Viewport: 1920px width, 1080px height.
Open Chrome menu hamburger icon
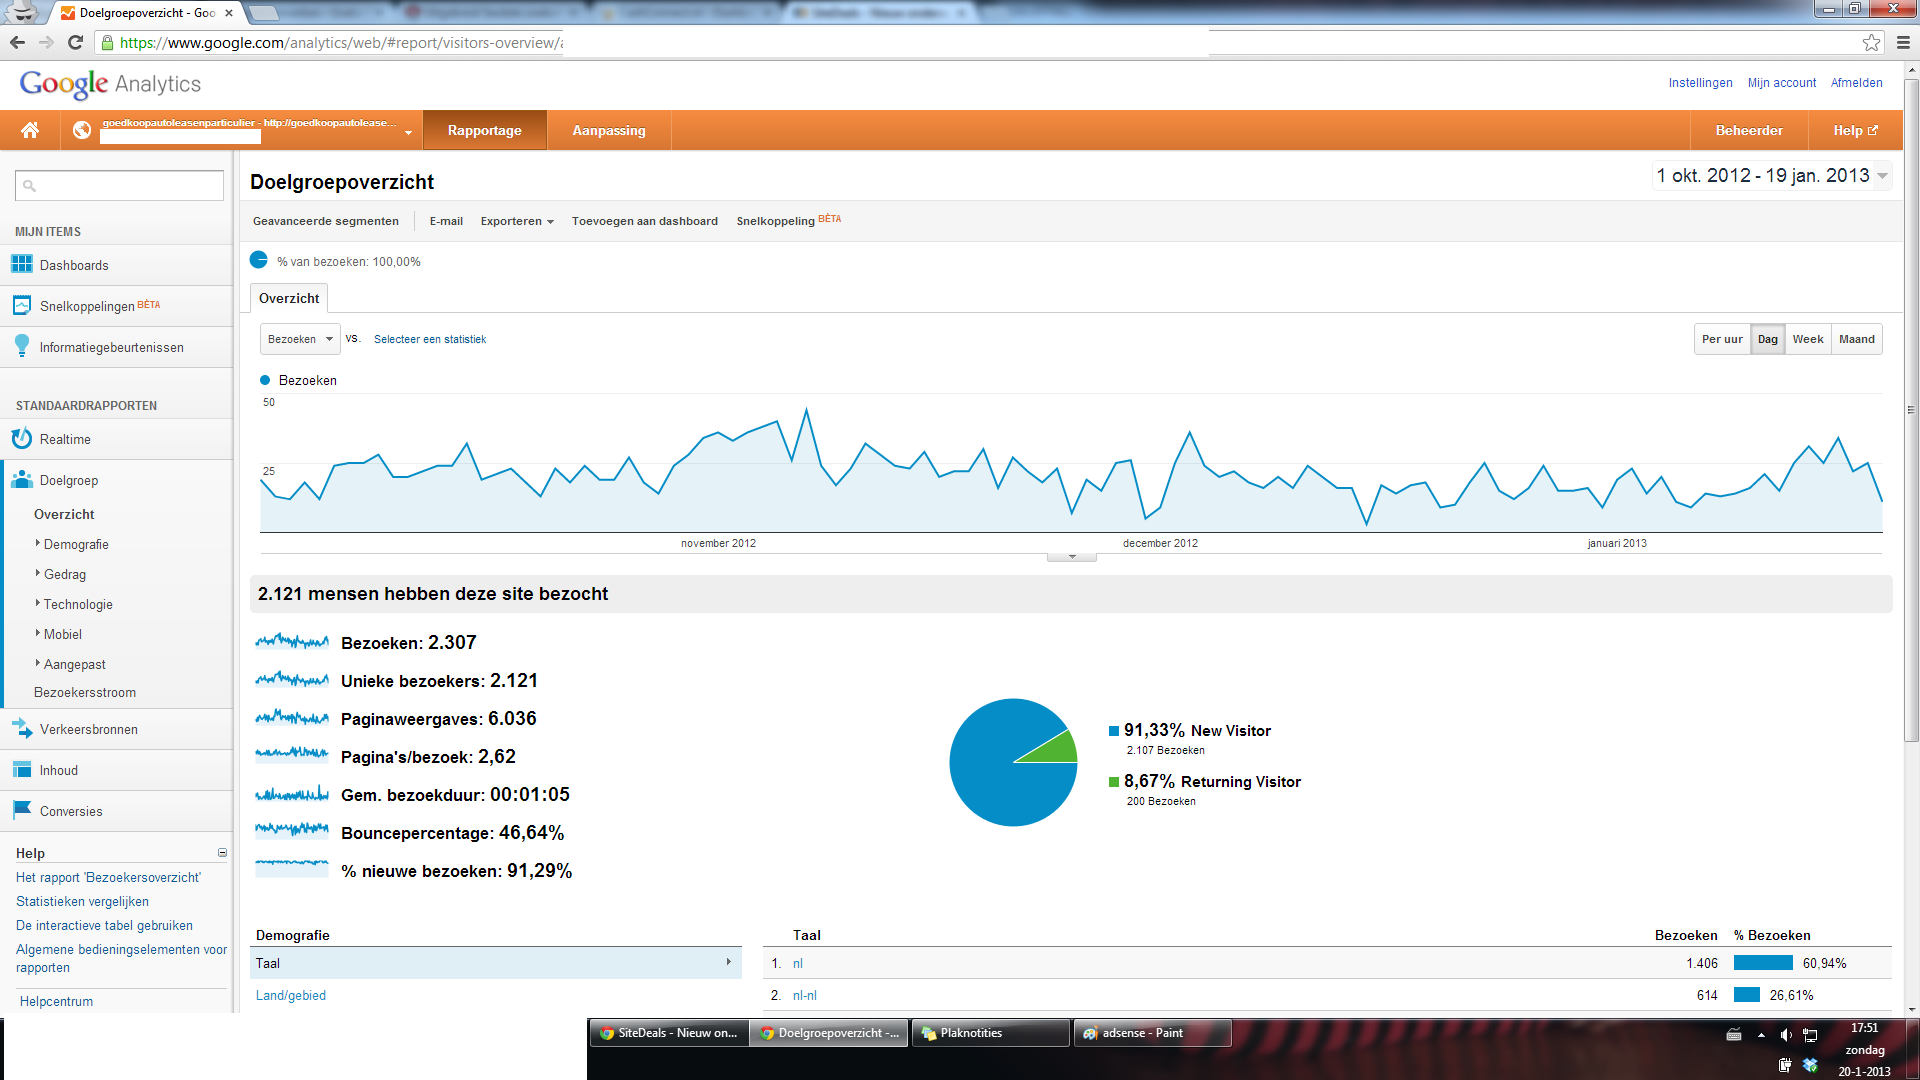tap(1903, 42)
